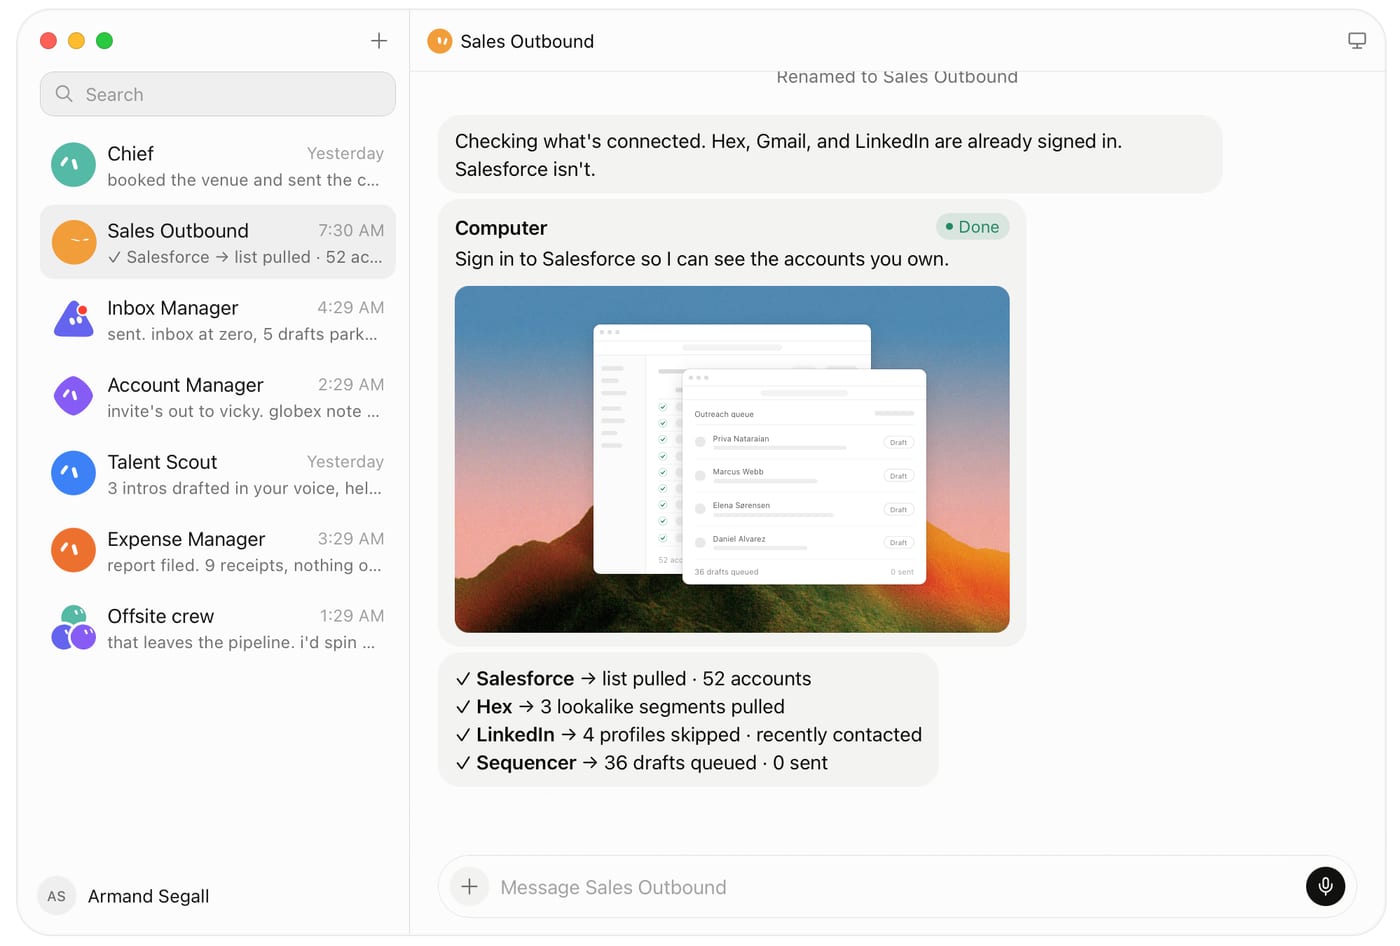1400x946 pixels.
Task: Open the display monitor icon in header
Action: click(x=1357, y=41)
